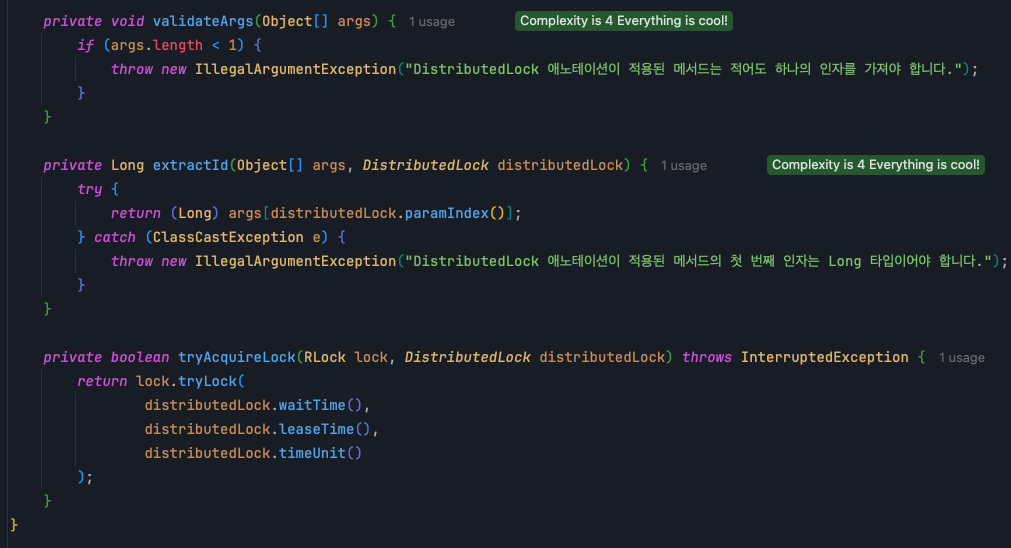The image size is (1011, 548).
Task: Click the 'lock.tryLock(' call
Action: (190, 382)
